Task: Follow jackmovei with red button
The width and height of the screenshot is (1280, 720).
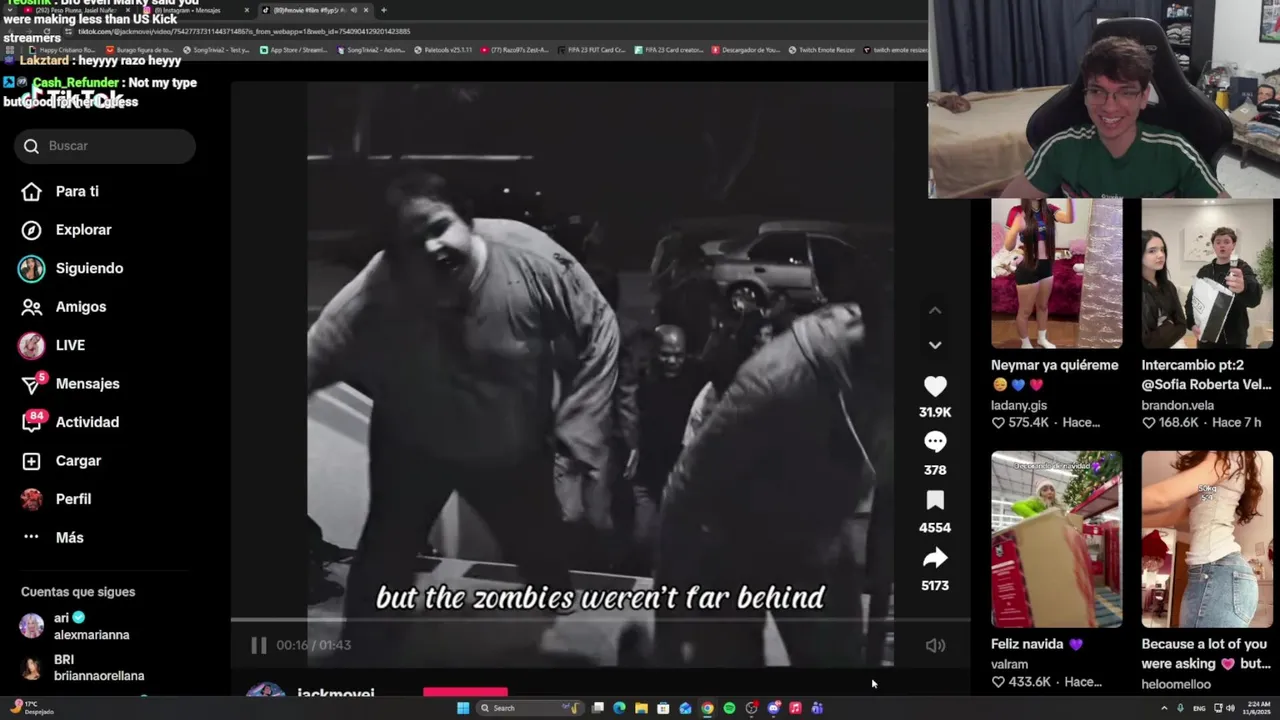Action: tap(465, 692)
